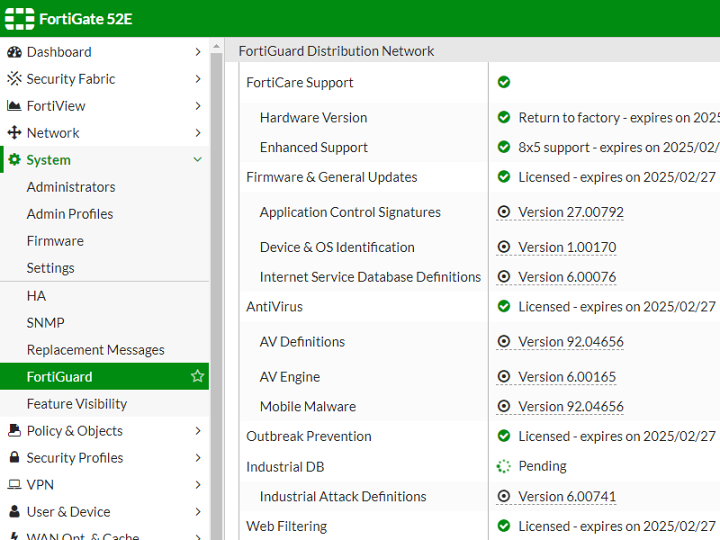720x540 pixels.
Task: Collapse the System menu chevron
Action: click(x=197, y=160)
